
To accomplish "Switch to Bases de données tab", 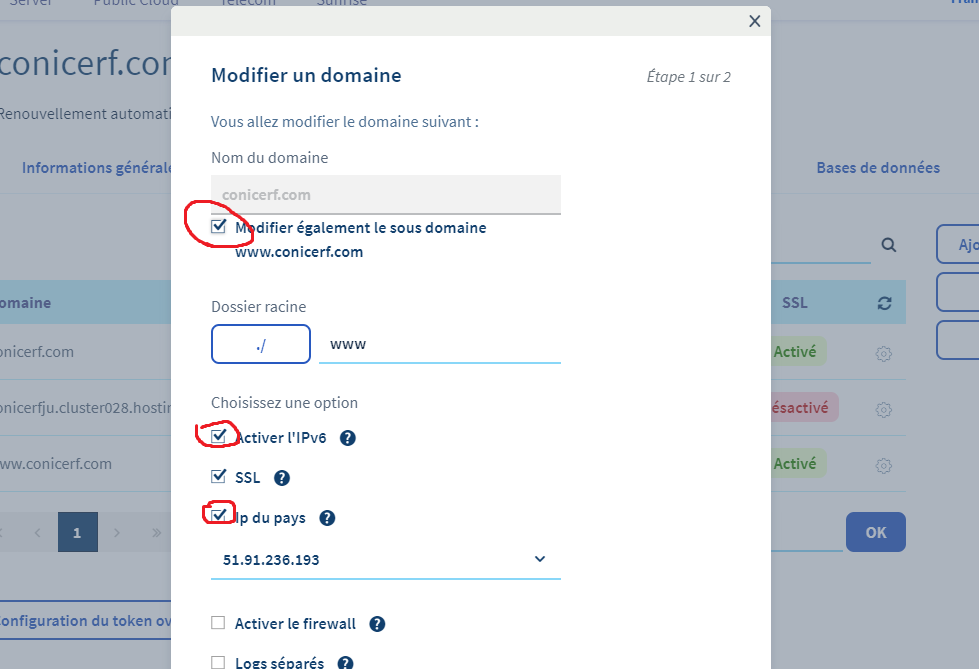I will (878, 168).
